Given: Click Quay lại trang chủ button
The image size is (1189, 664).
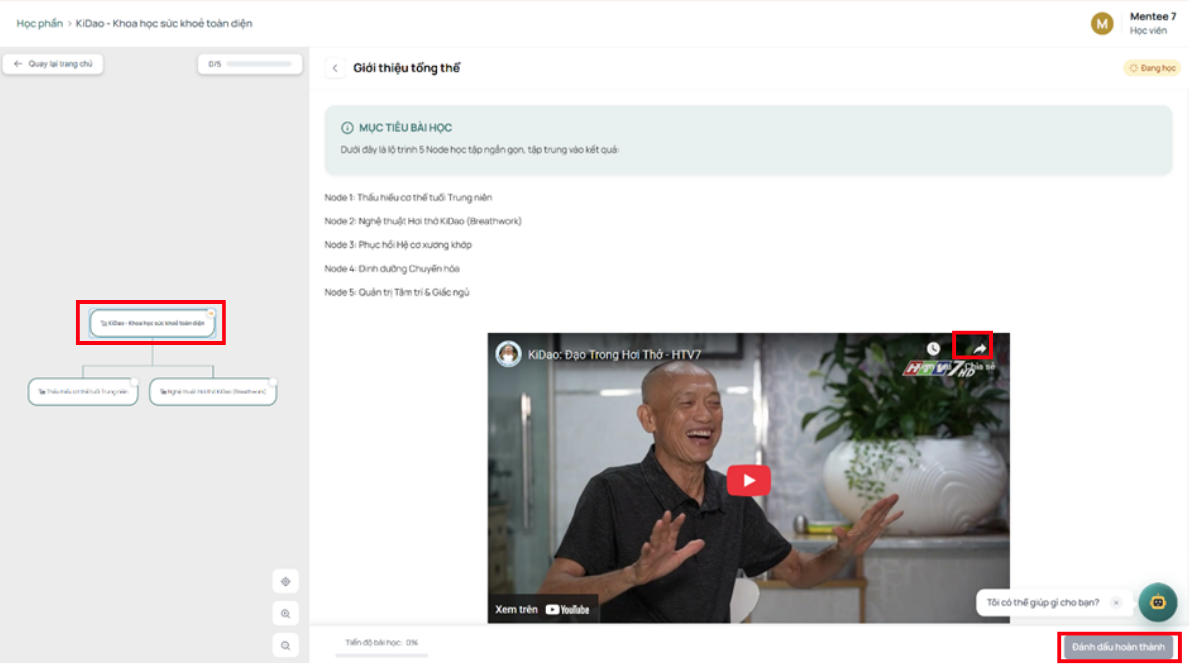Looking at the screenshot, I should 53,64.
